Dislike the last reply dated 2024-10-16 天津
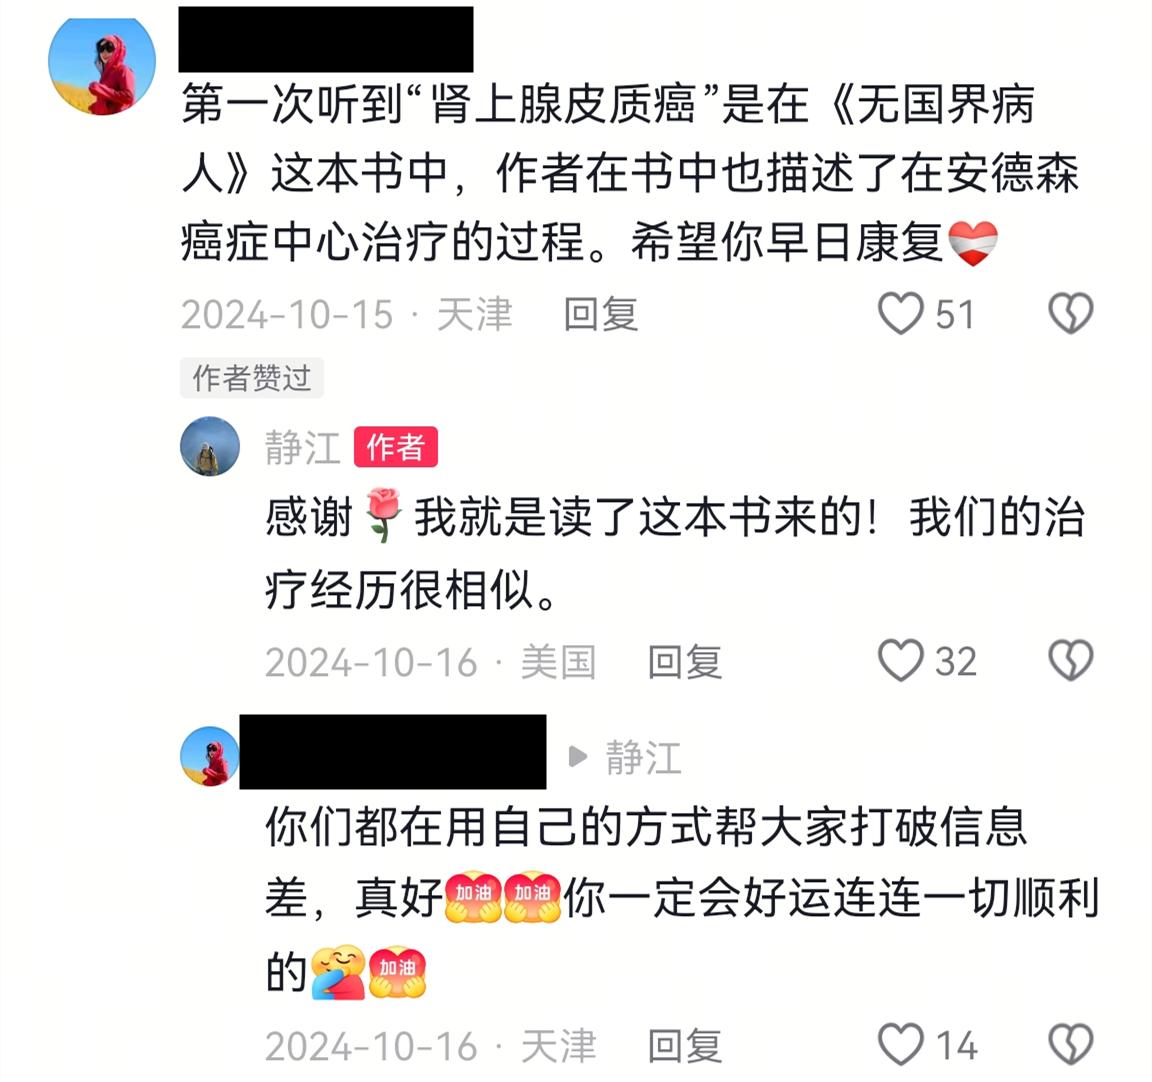Image resolution: width=1152 pixels, height=1082 pixels. click(x=1070, y=1044)
